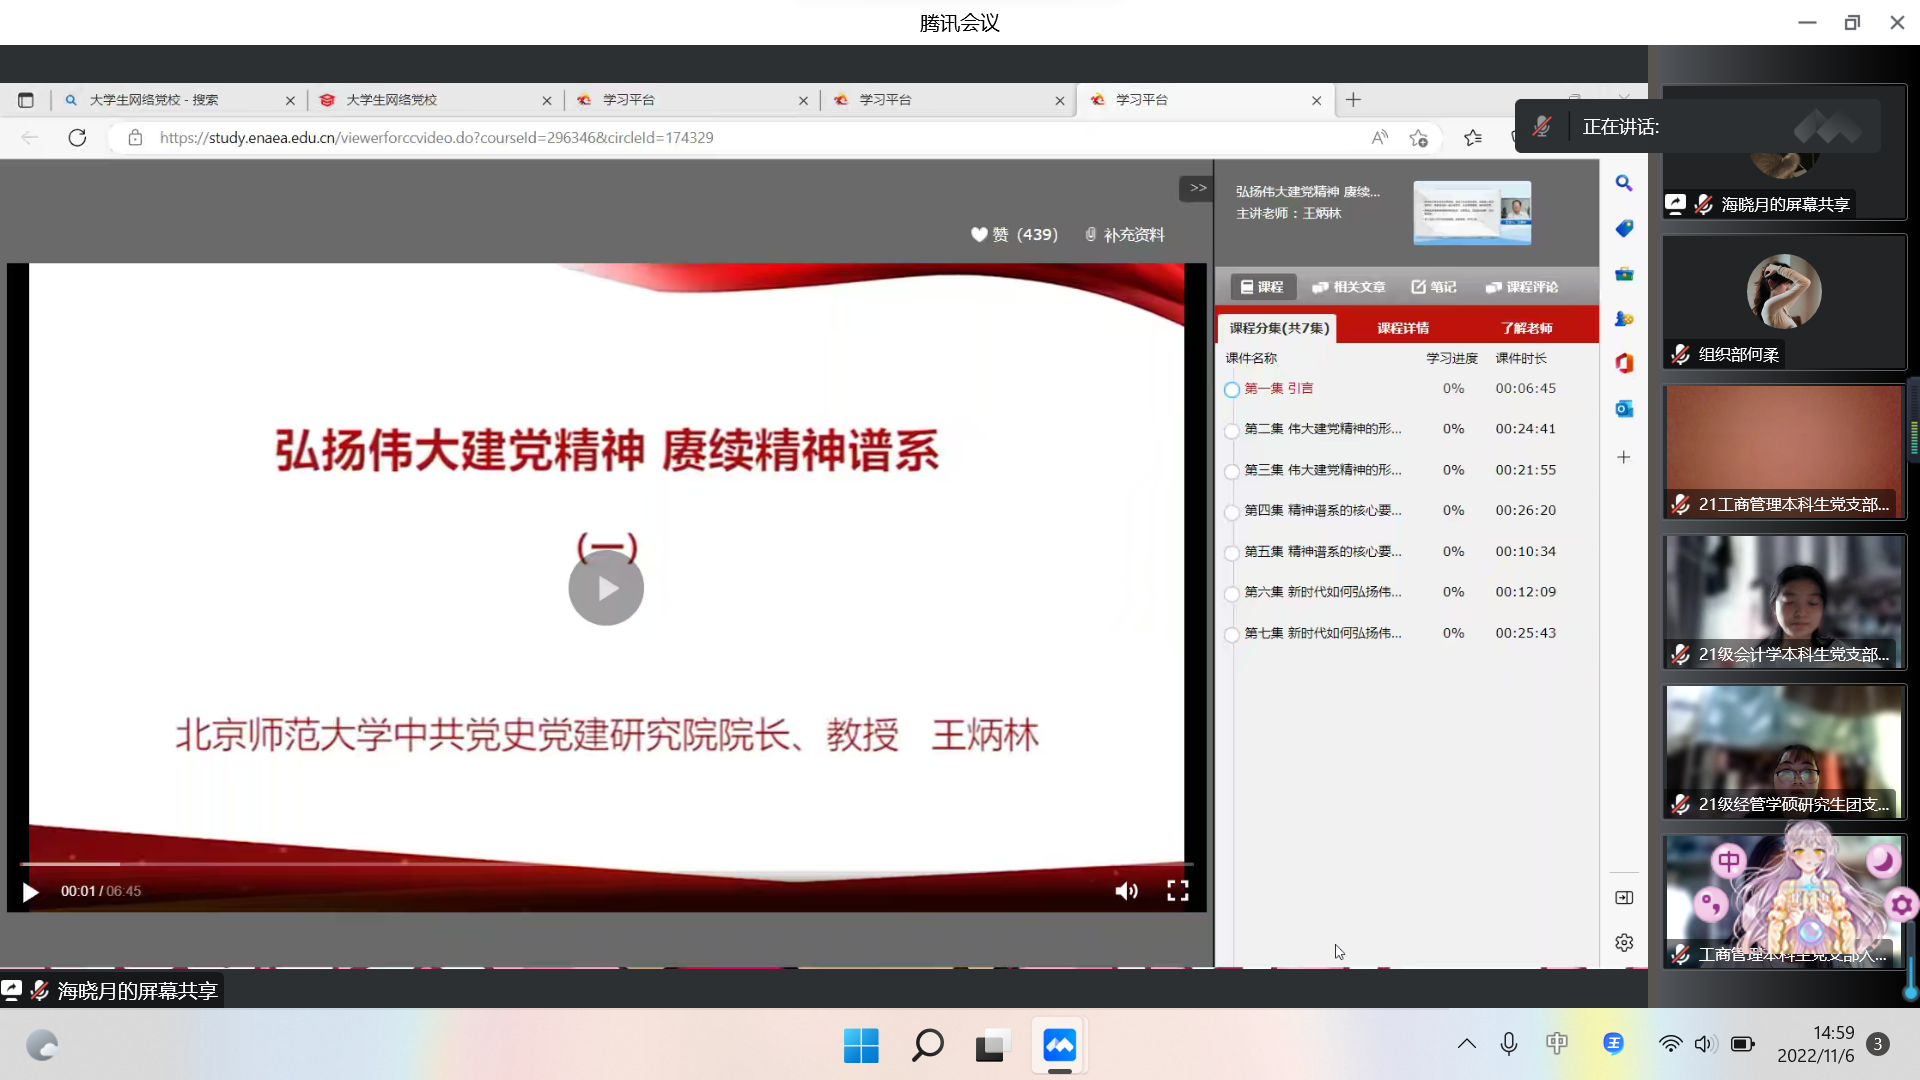Viewport: 1920px width, 1080px height.
Task: Click the video progress bar
Action: 600,863
